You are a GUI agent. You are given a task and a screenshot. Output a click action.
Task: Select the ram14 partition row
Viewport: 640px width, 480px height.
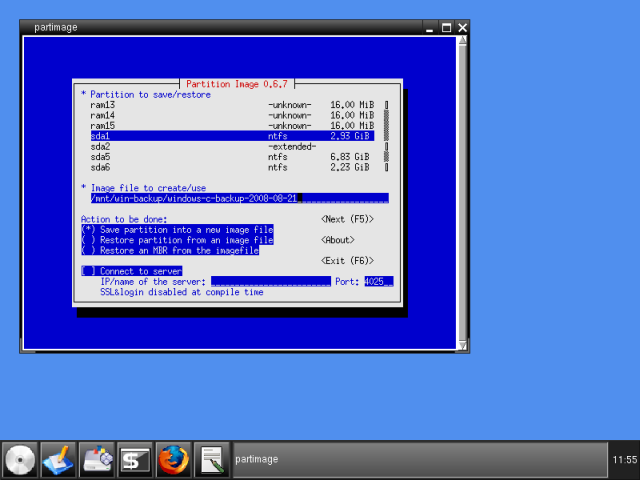coord(232,116)
